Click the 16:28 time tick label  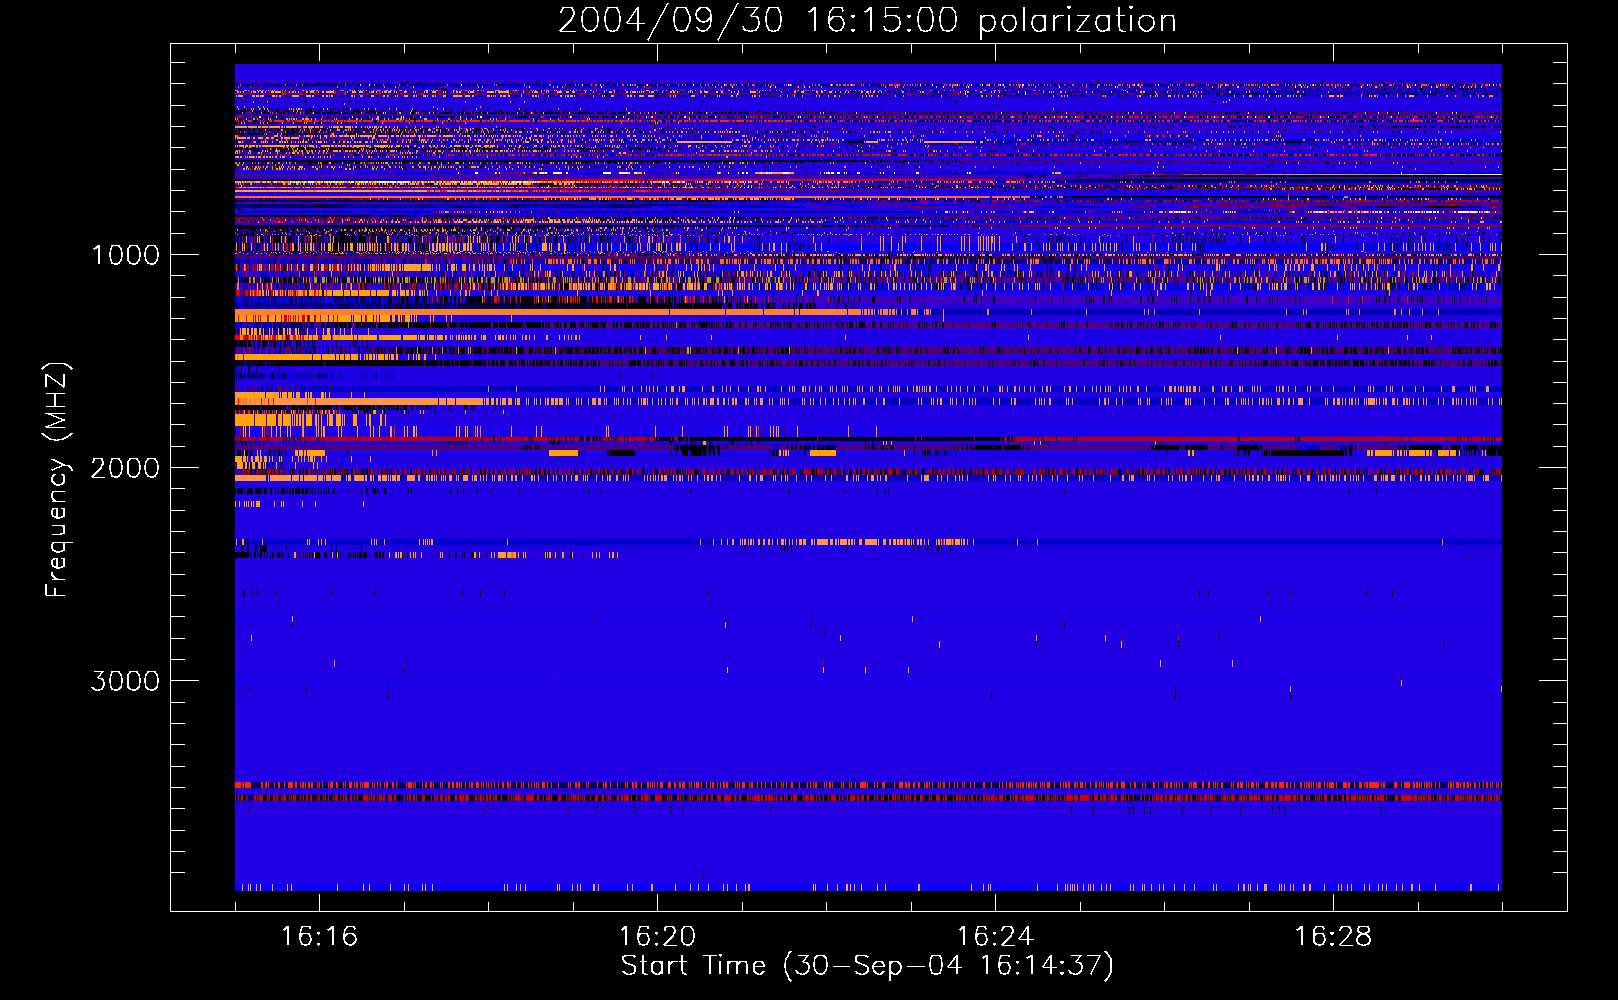[x=1333, y=936]
